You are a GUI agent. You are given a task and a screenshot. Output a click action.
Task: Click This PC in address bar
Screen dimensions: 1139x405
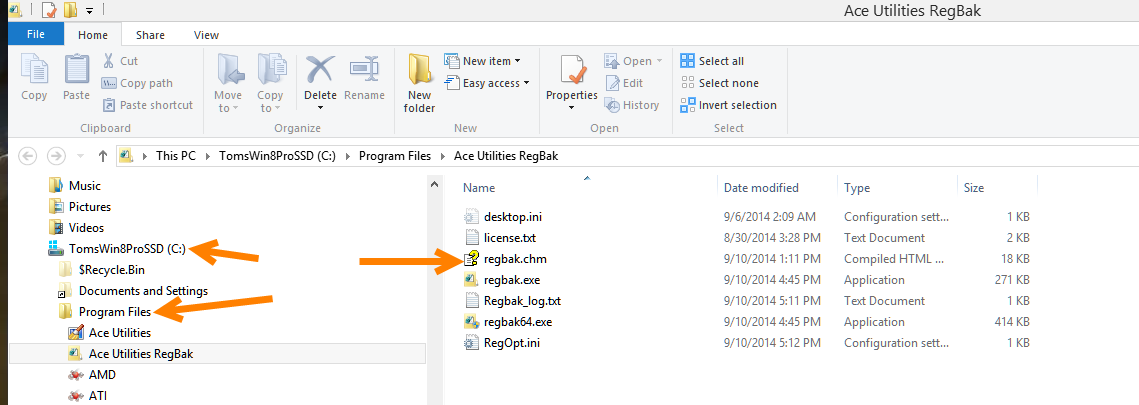point(176,155)
